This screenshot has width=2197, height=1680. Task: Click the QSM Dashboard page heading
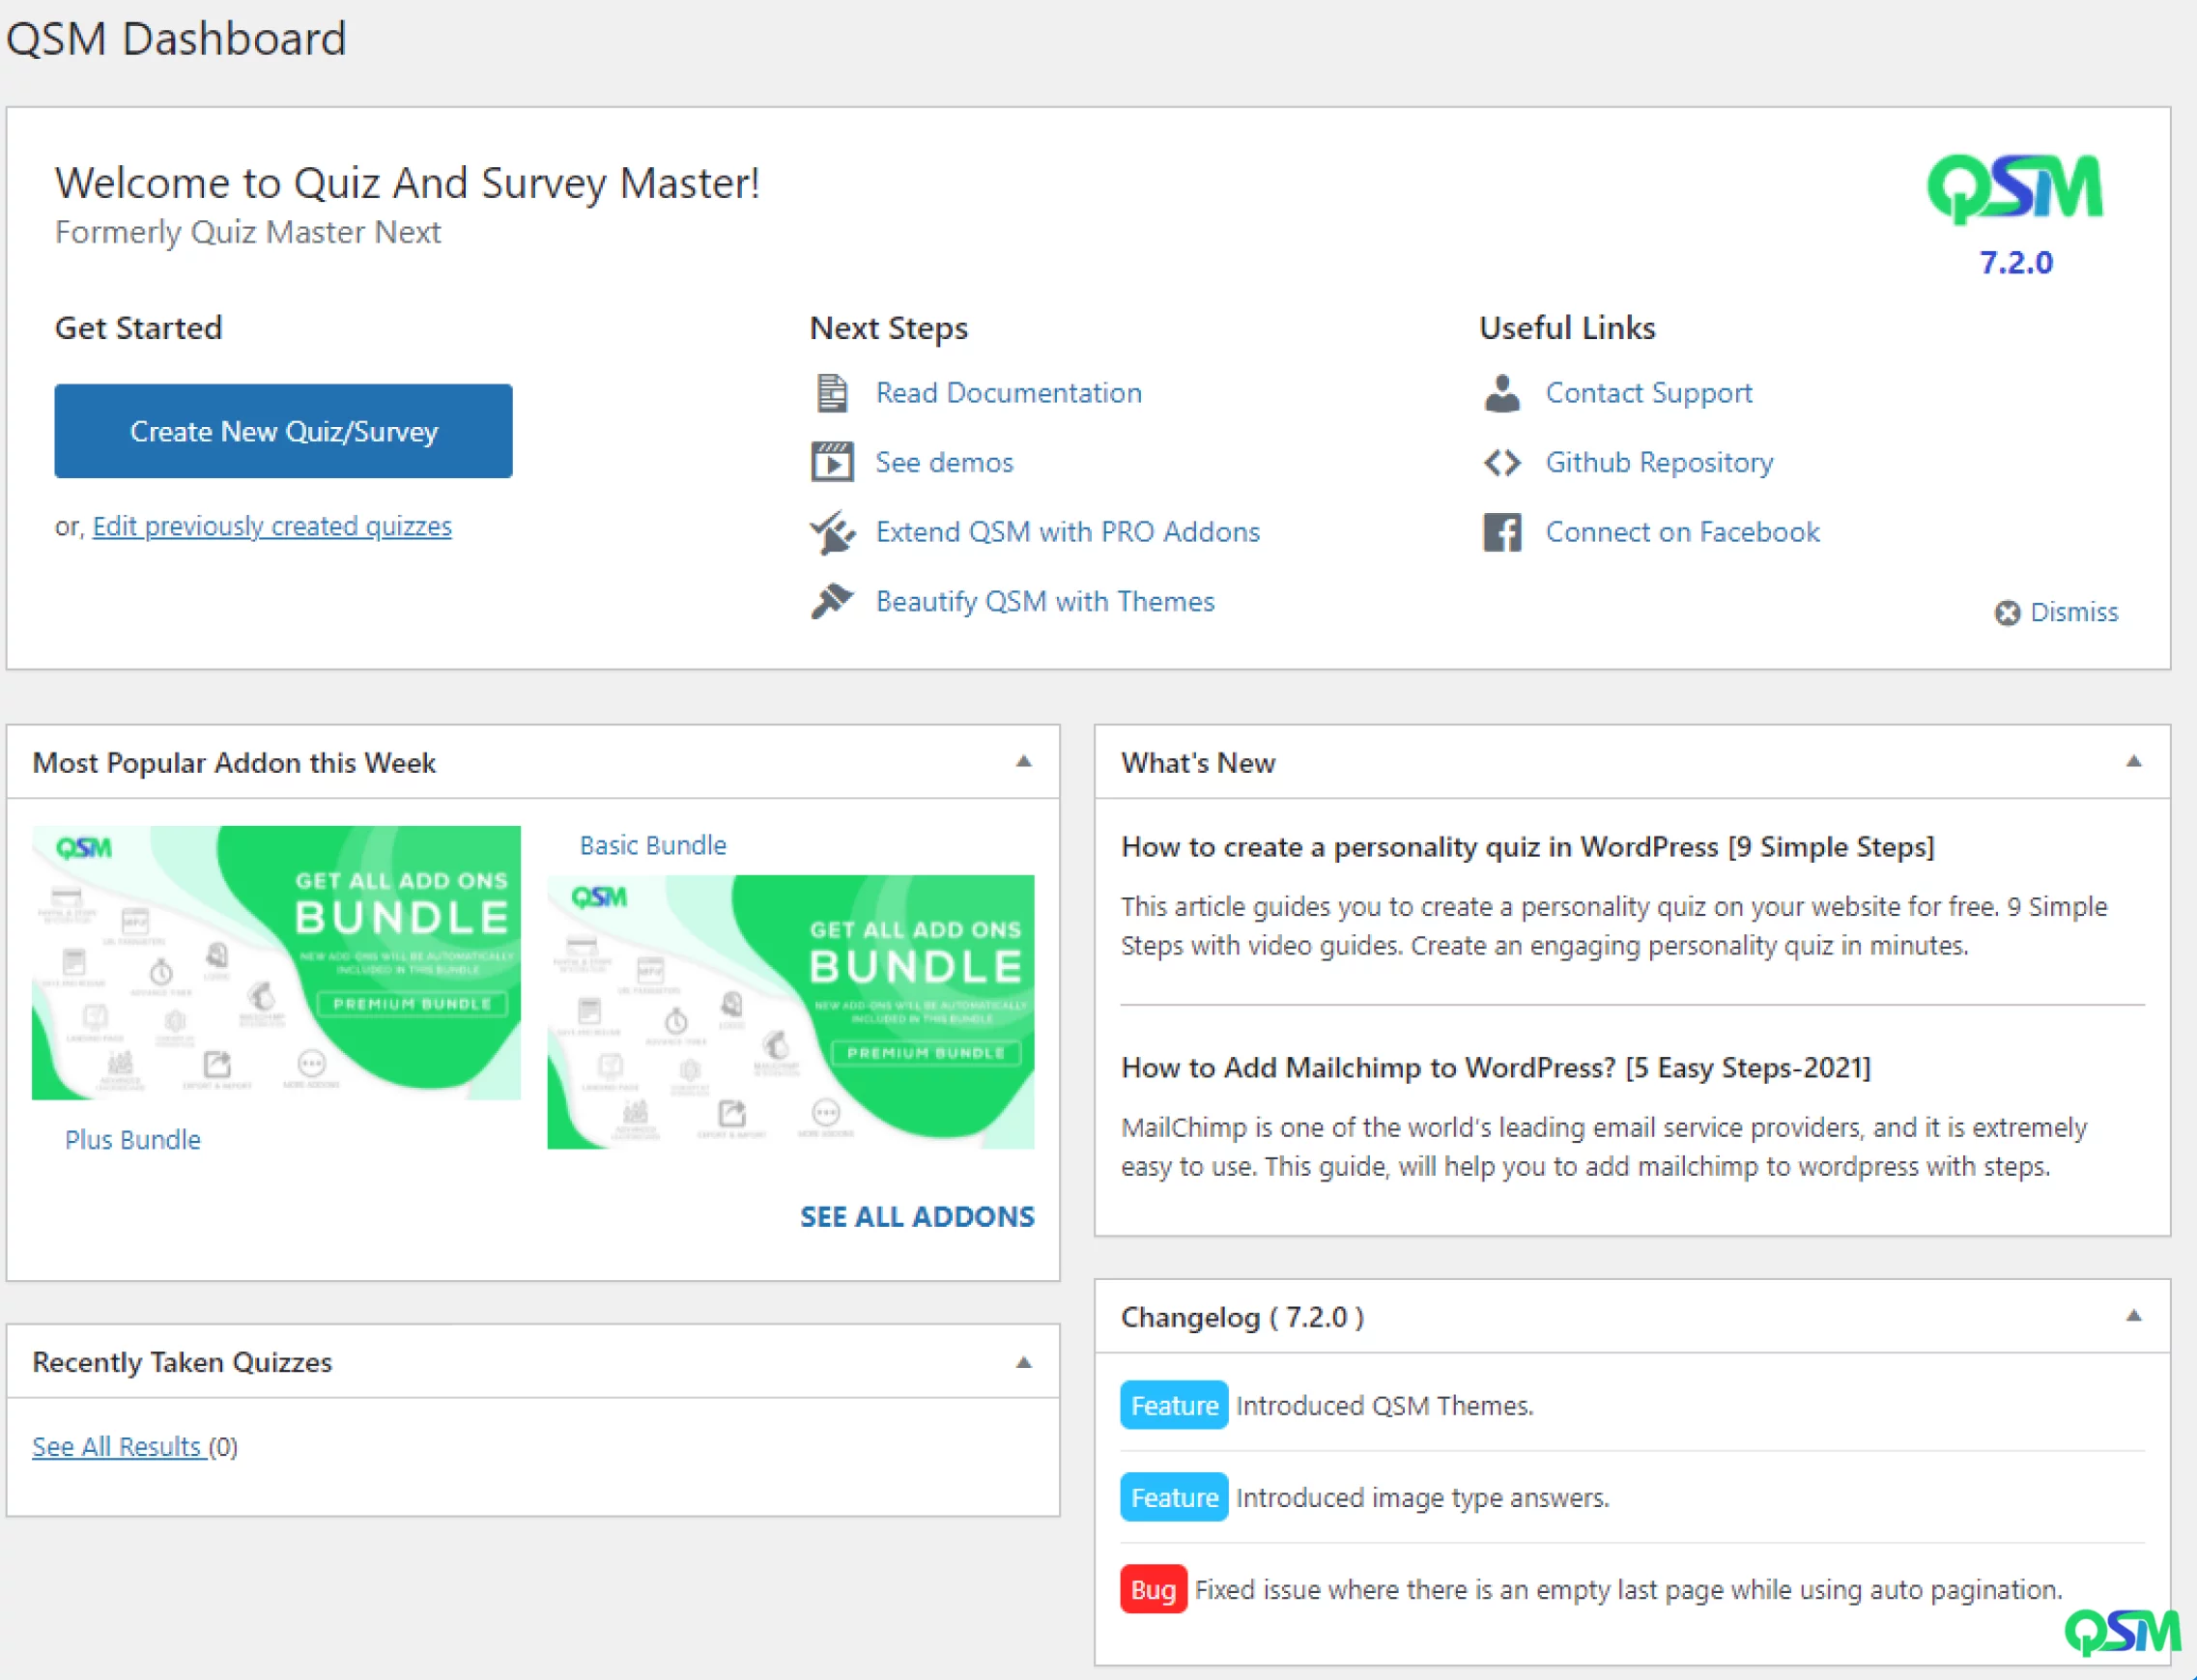pyautogui.click(x=176, y=39)
